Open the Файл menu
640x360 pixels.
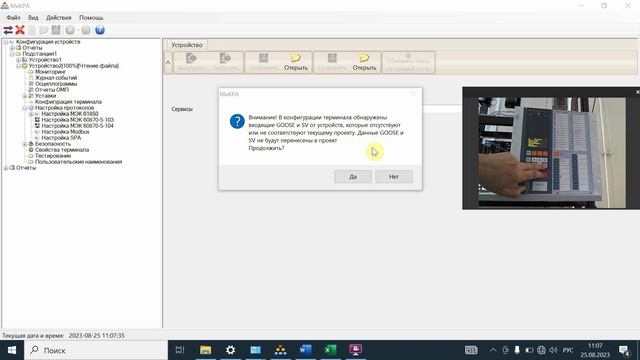click(x=13, y=18)
